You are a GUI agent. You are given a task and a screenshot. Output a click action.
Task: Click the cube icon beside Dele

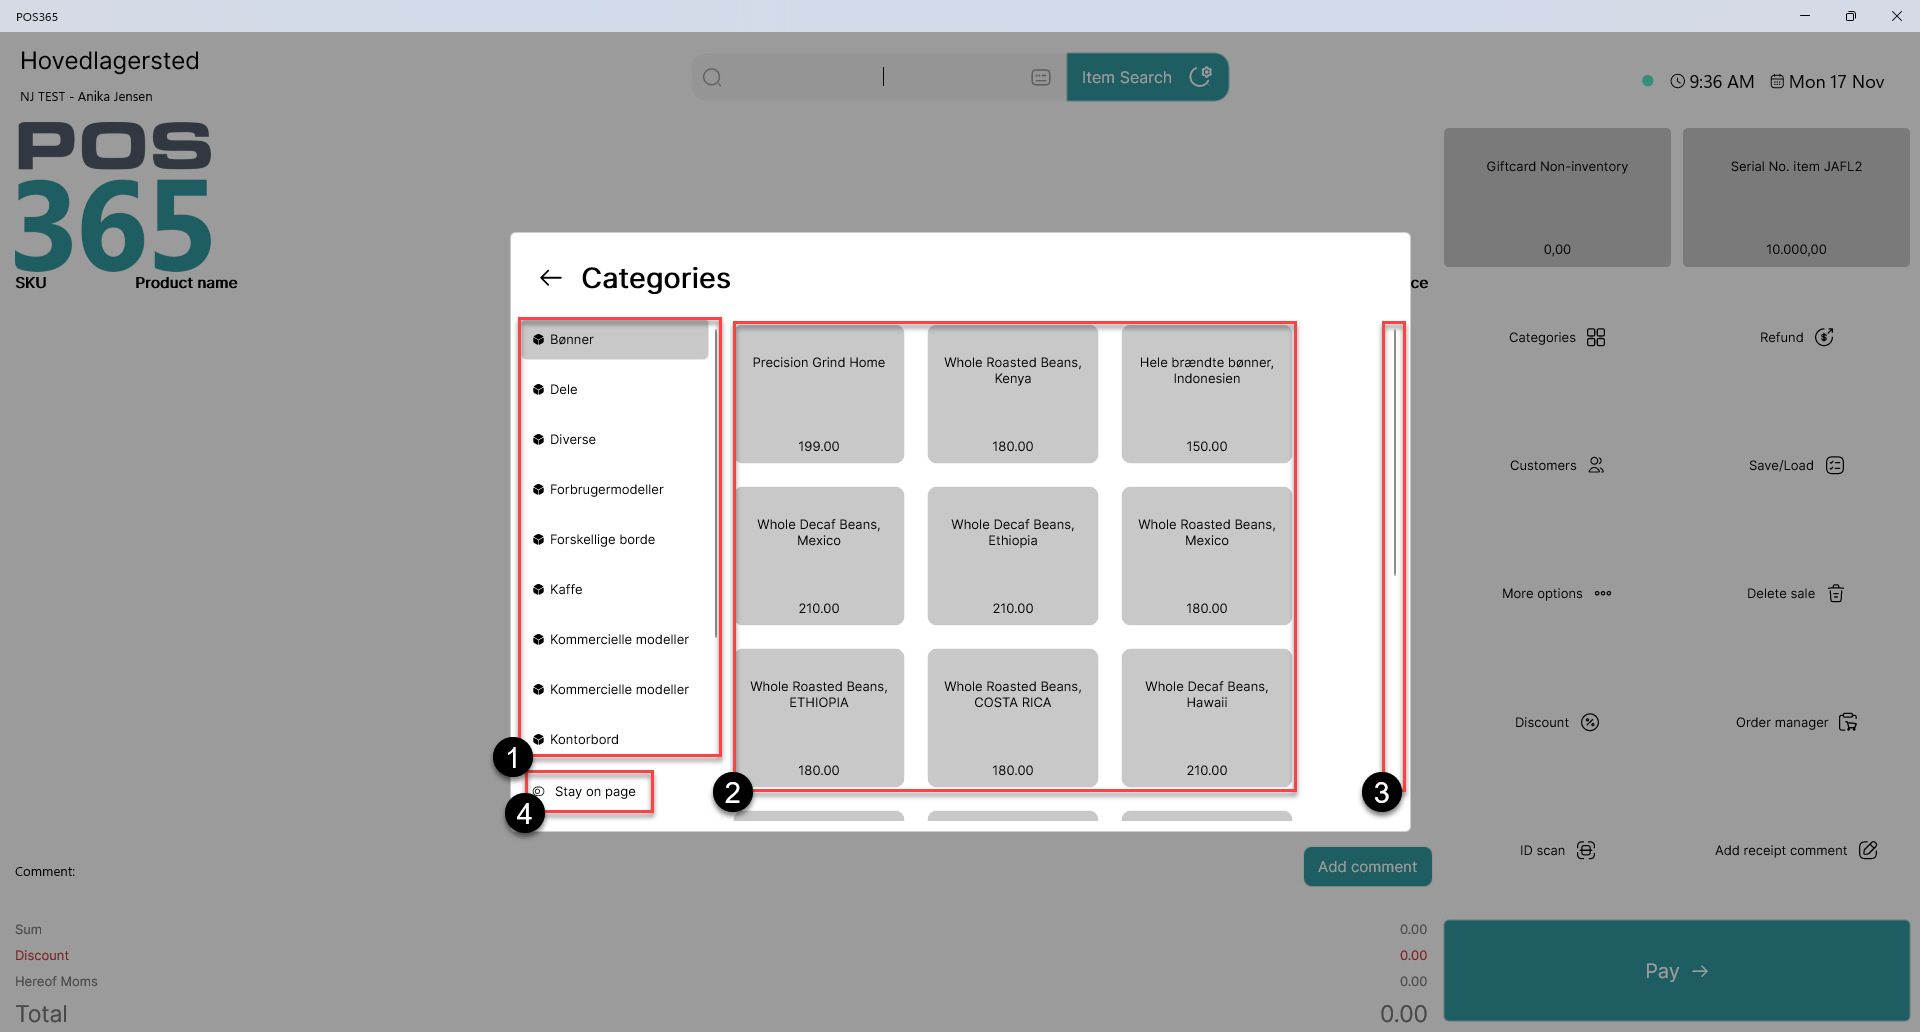pyautogui.click(x=538, y=389)
